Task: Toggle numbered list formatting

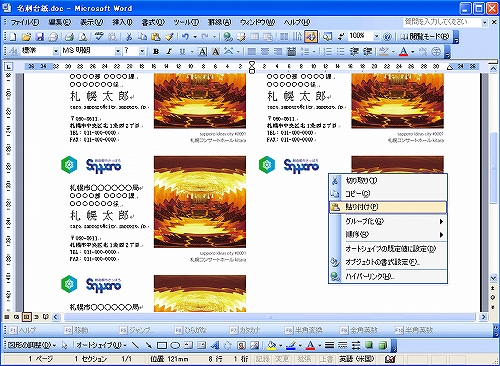Action: point(328,51)
